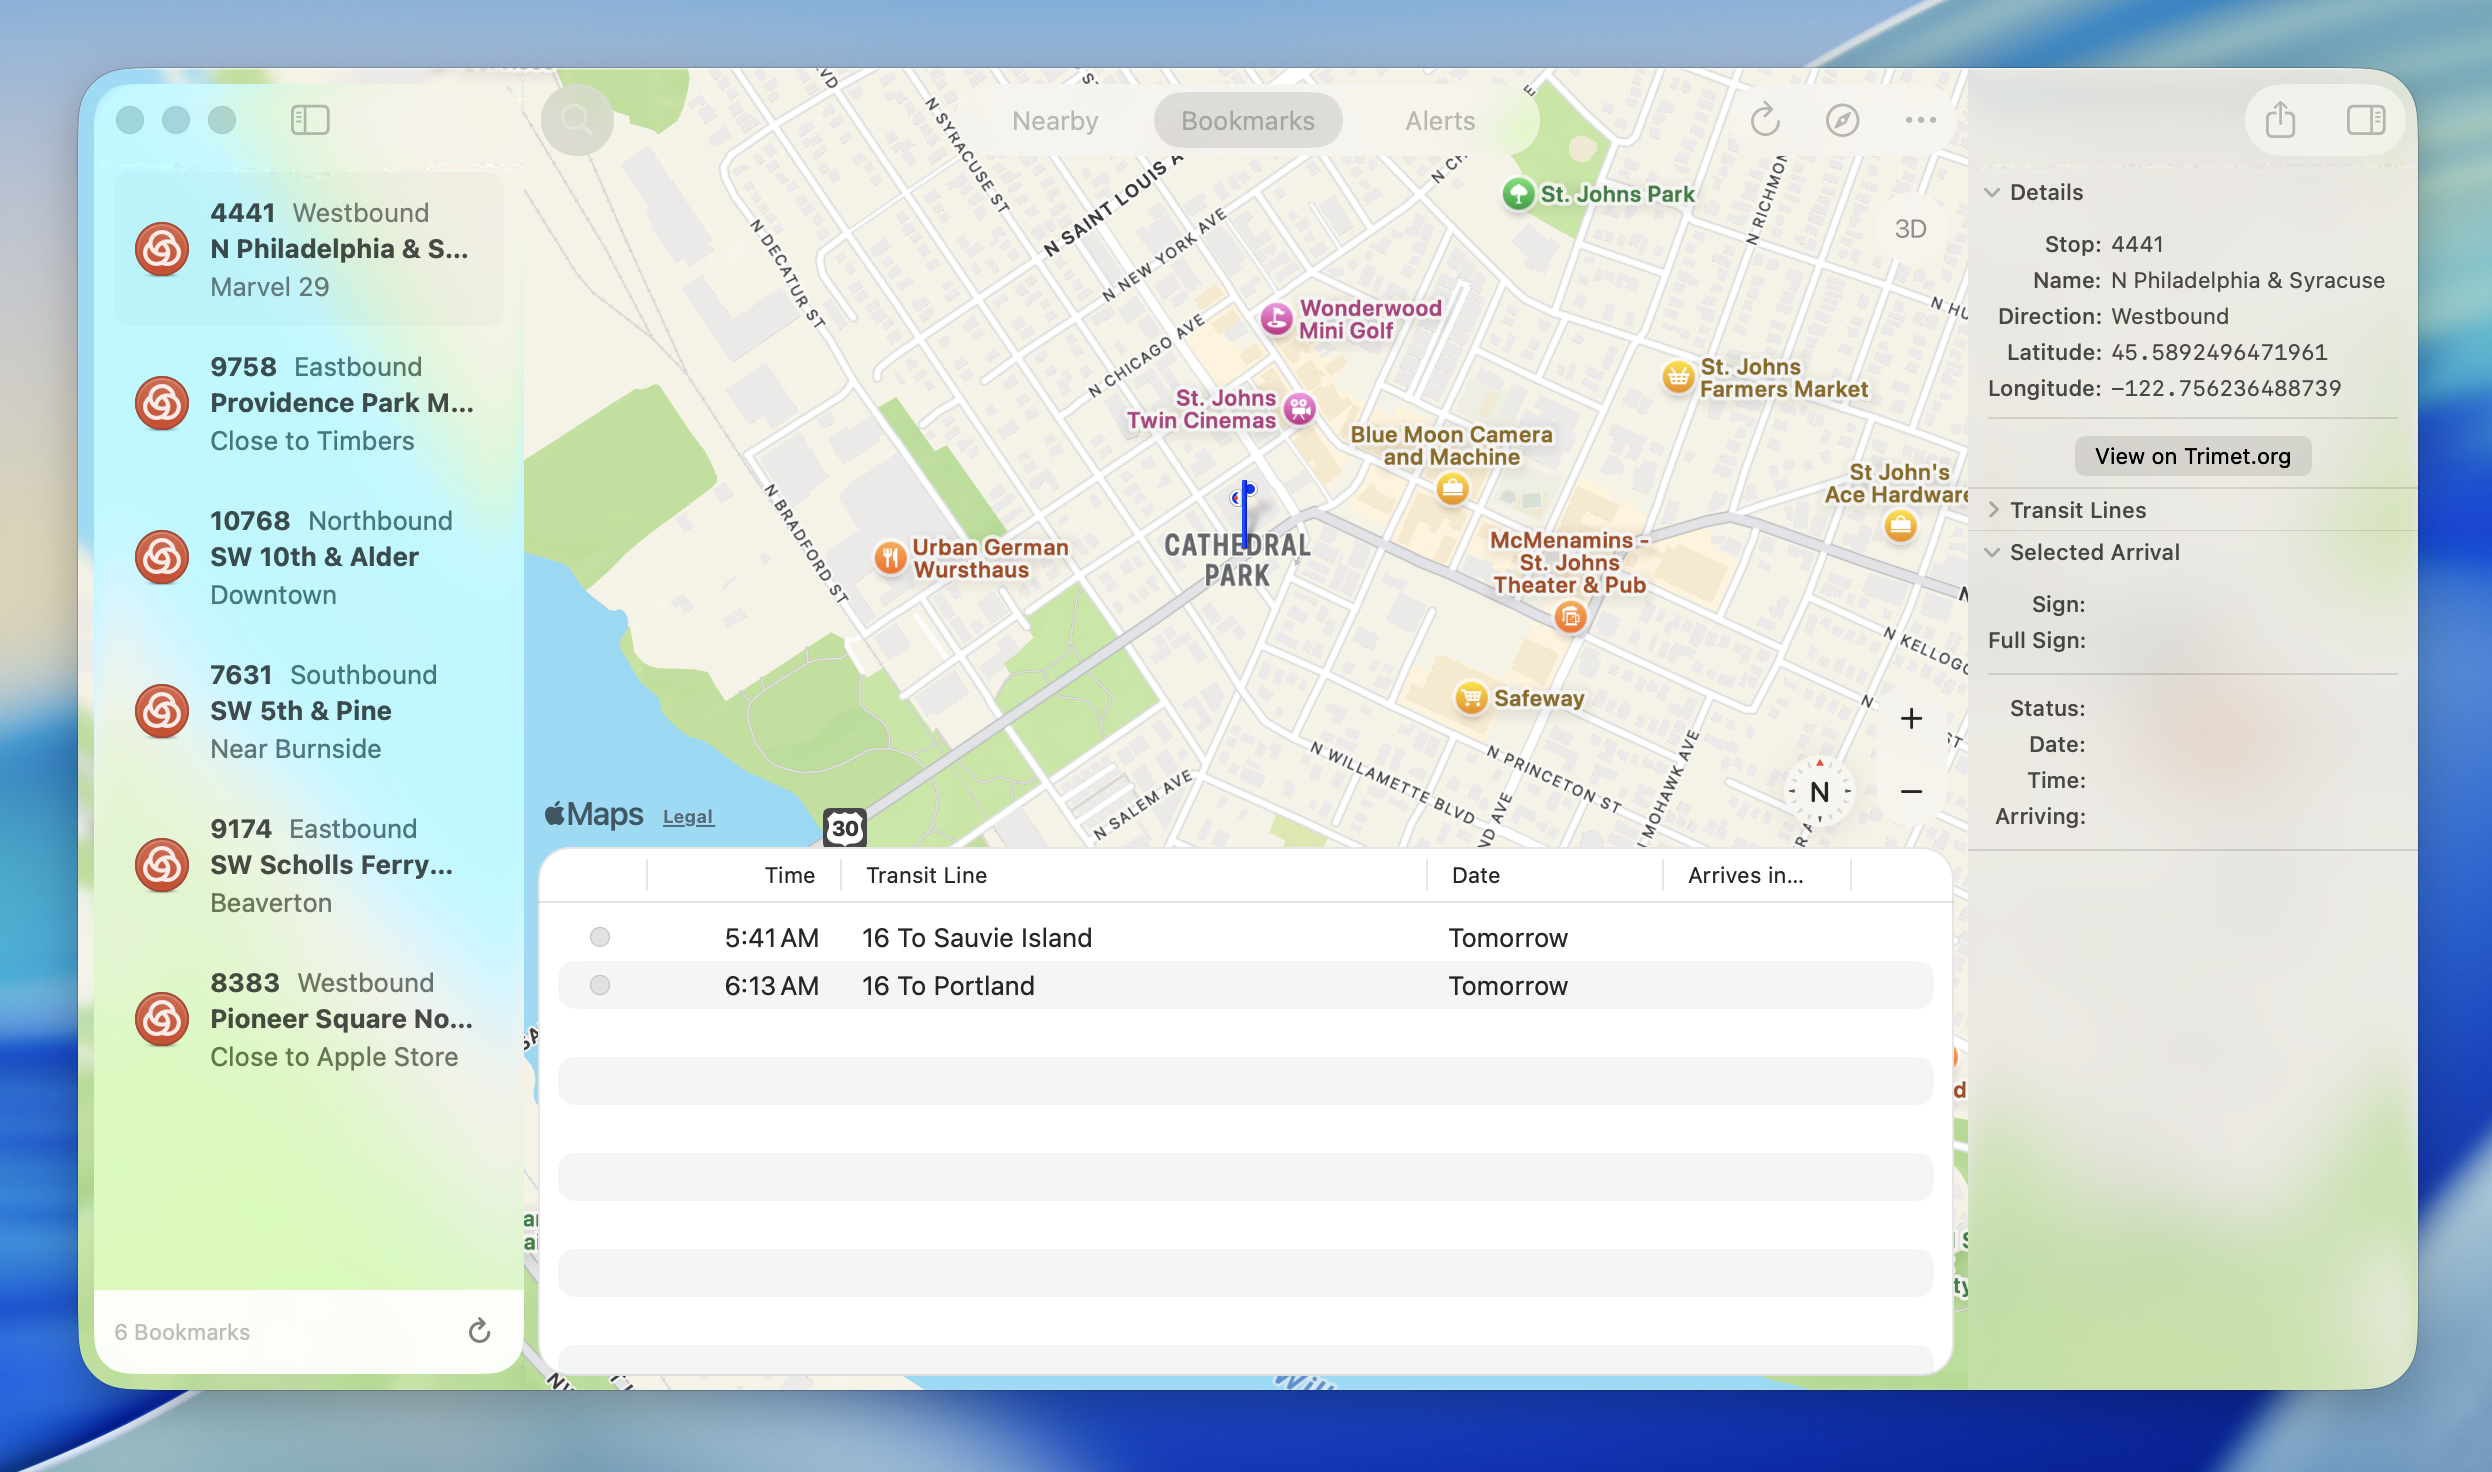Zoom in the map with plus

1911,718
